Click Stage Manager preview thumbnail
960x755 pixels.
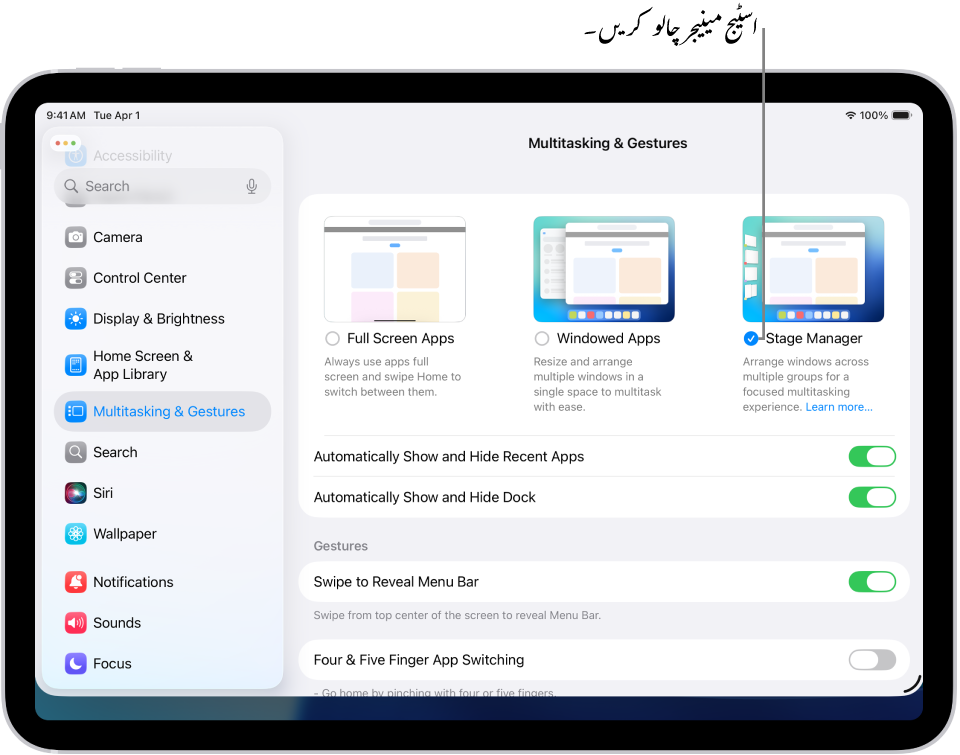[813, 269]
